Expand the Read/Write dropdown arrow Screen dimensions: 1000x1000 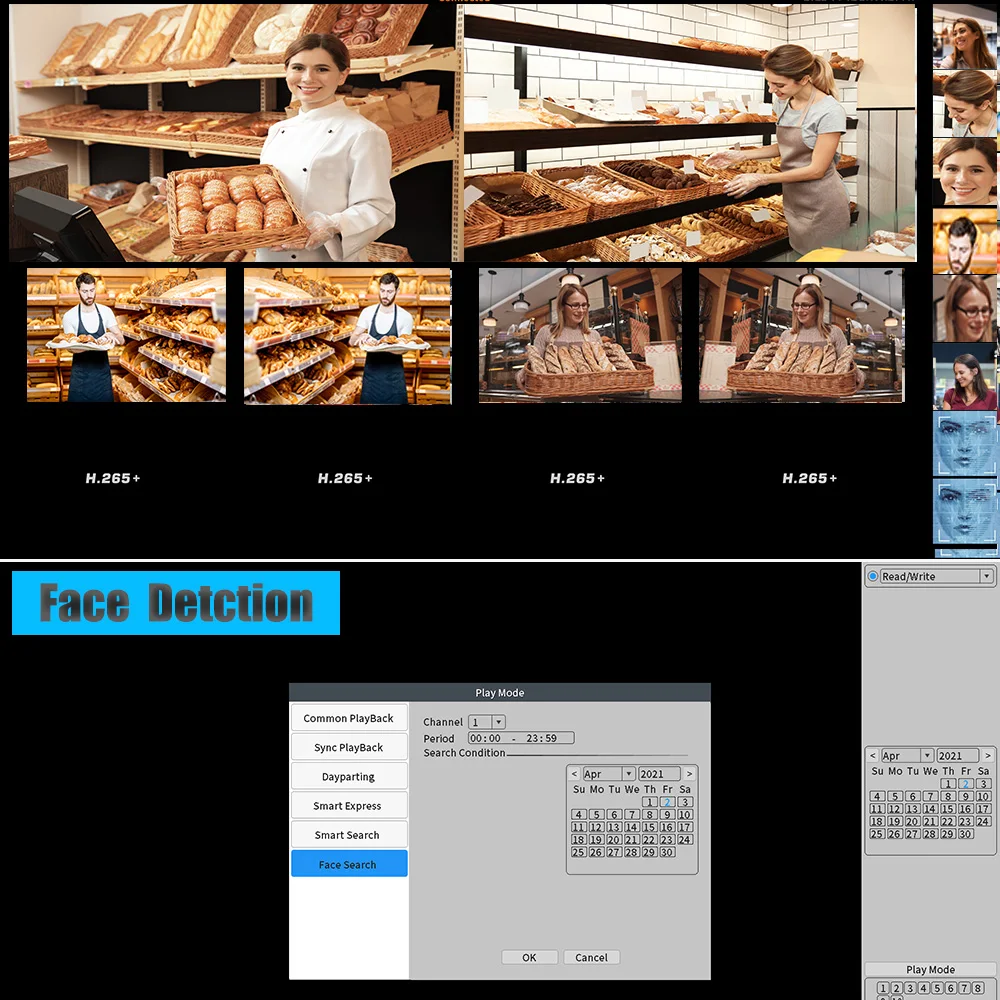[x=987, y=577]
